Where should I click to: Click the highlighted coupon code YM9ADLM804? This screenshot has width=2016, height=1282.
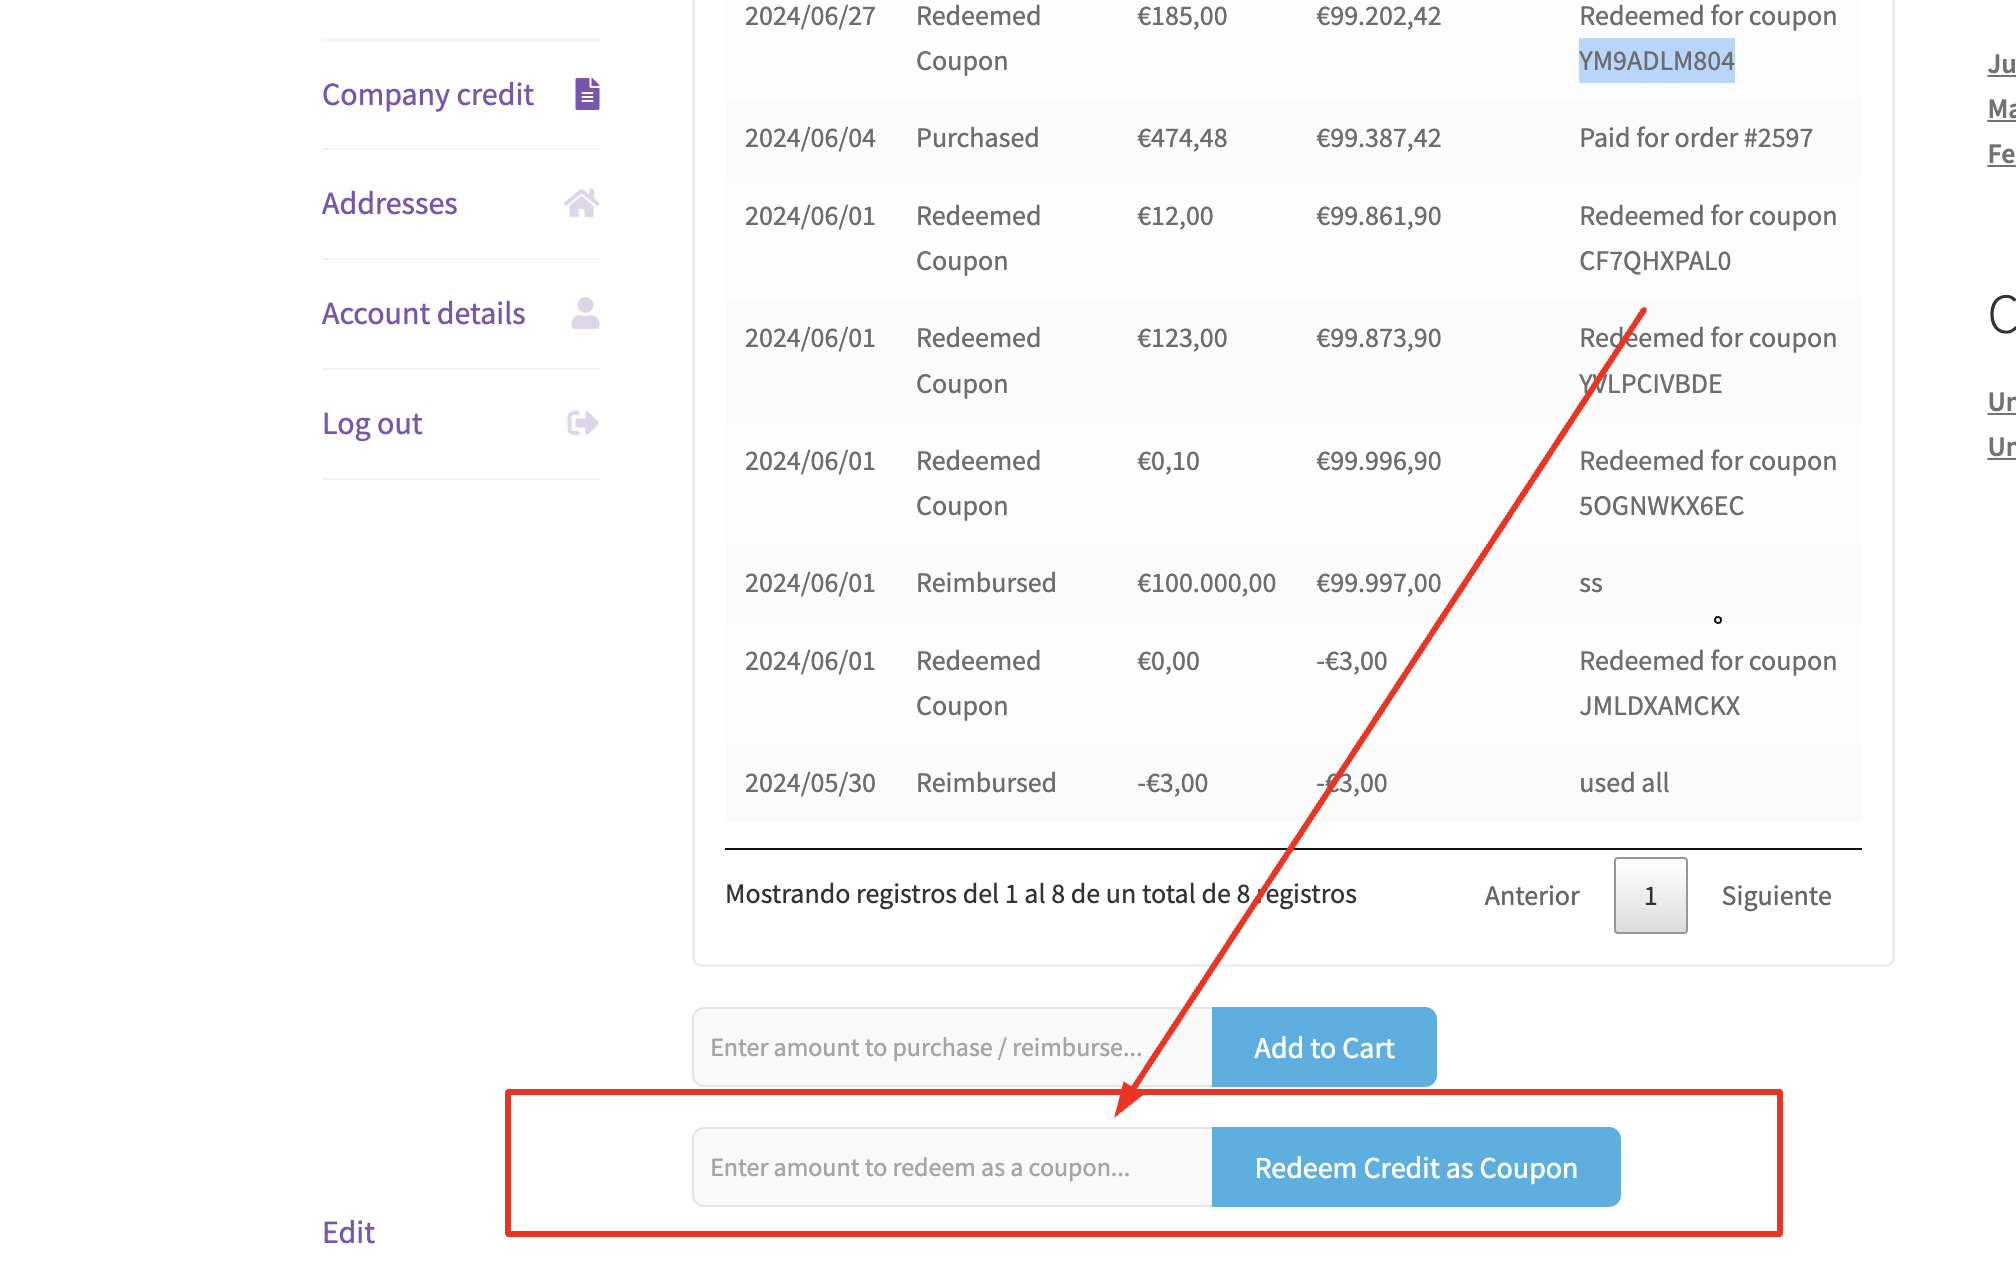[1656, 61]
